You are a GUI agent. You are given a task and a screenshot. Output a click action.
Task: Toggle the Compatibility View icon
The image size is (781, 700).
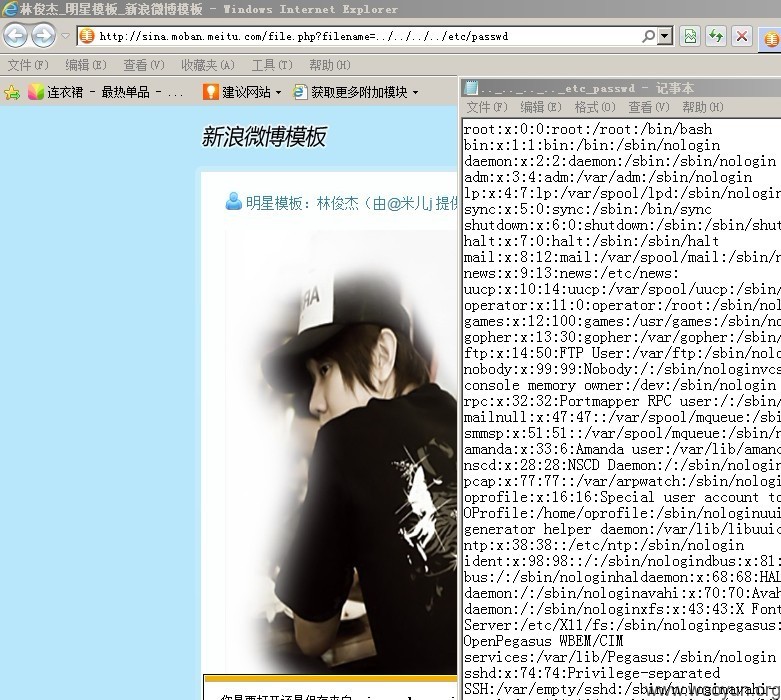coord(690,36)
